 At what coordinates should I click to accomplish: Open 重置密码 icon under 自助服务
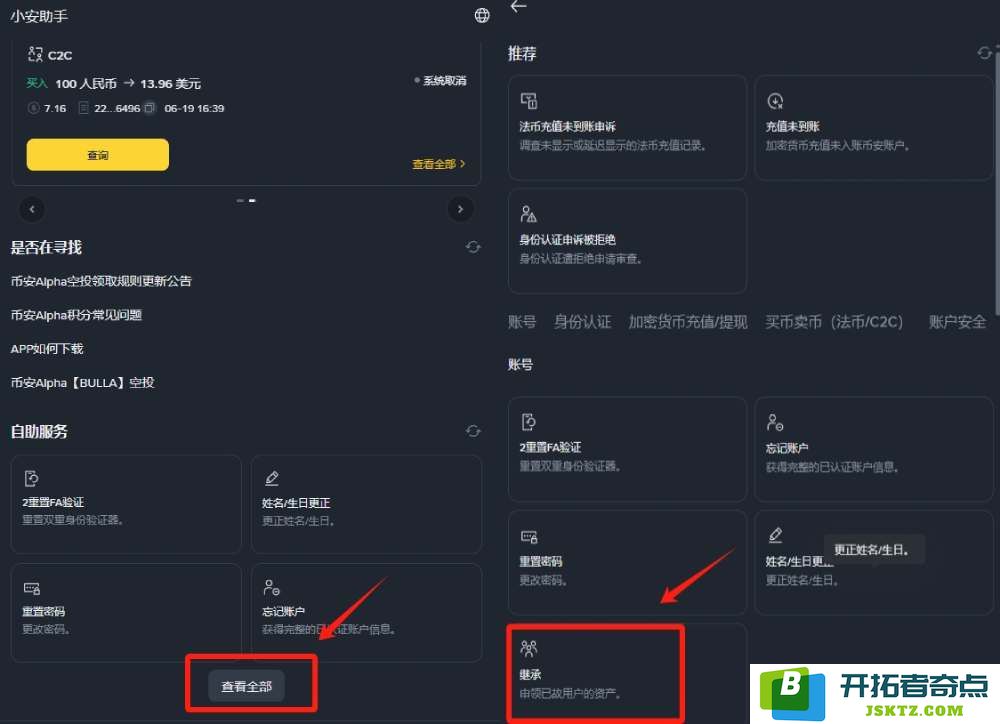pos(31,588)
